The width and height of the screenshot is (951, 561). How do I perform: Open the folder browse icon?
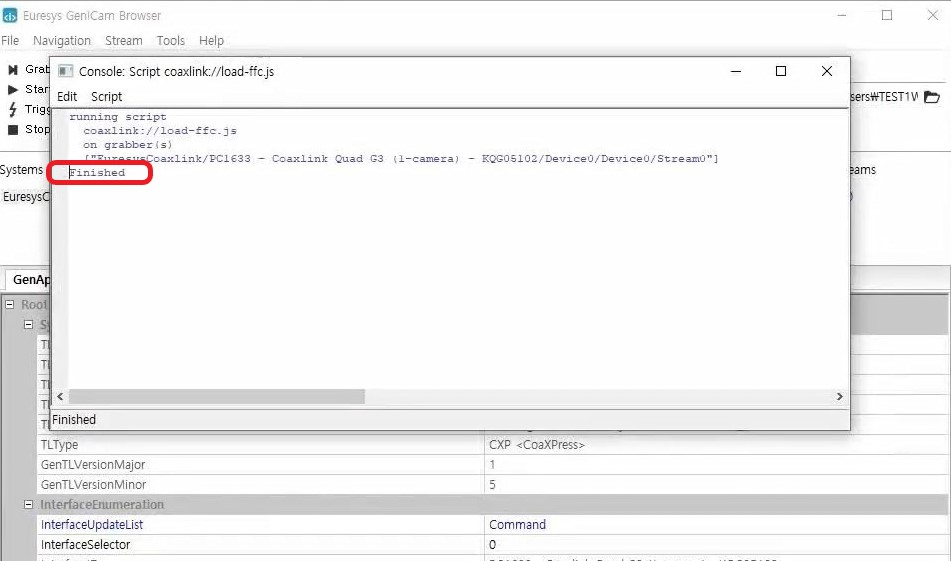pyautogui.click(x=931, y=97)
